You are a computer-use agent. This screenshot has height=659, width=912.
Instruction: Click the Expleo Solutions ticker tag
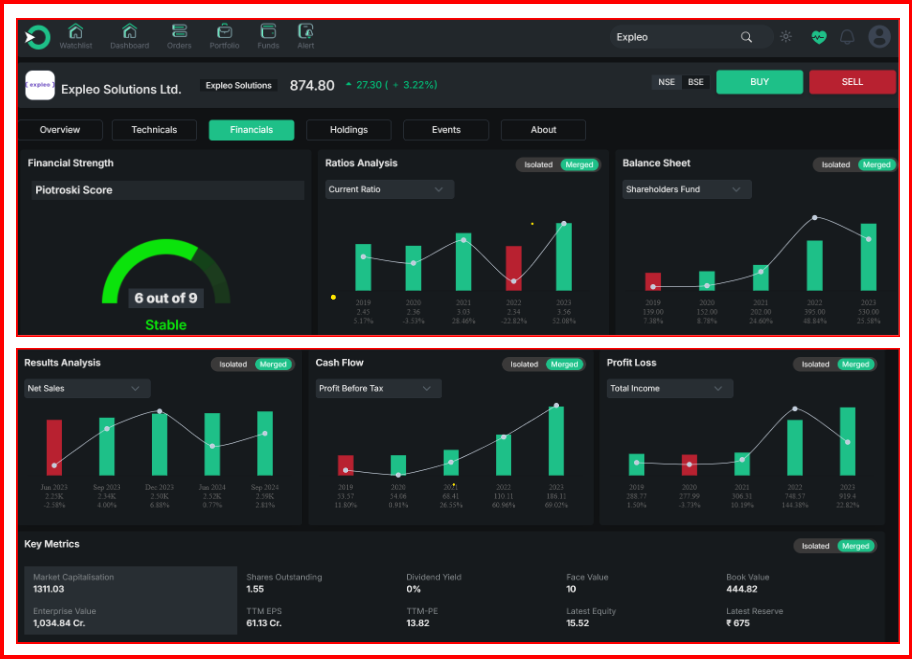coord(238,86)
